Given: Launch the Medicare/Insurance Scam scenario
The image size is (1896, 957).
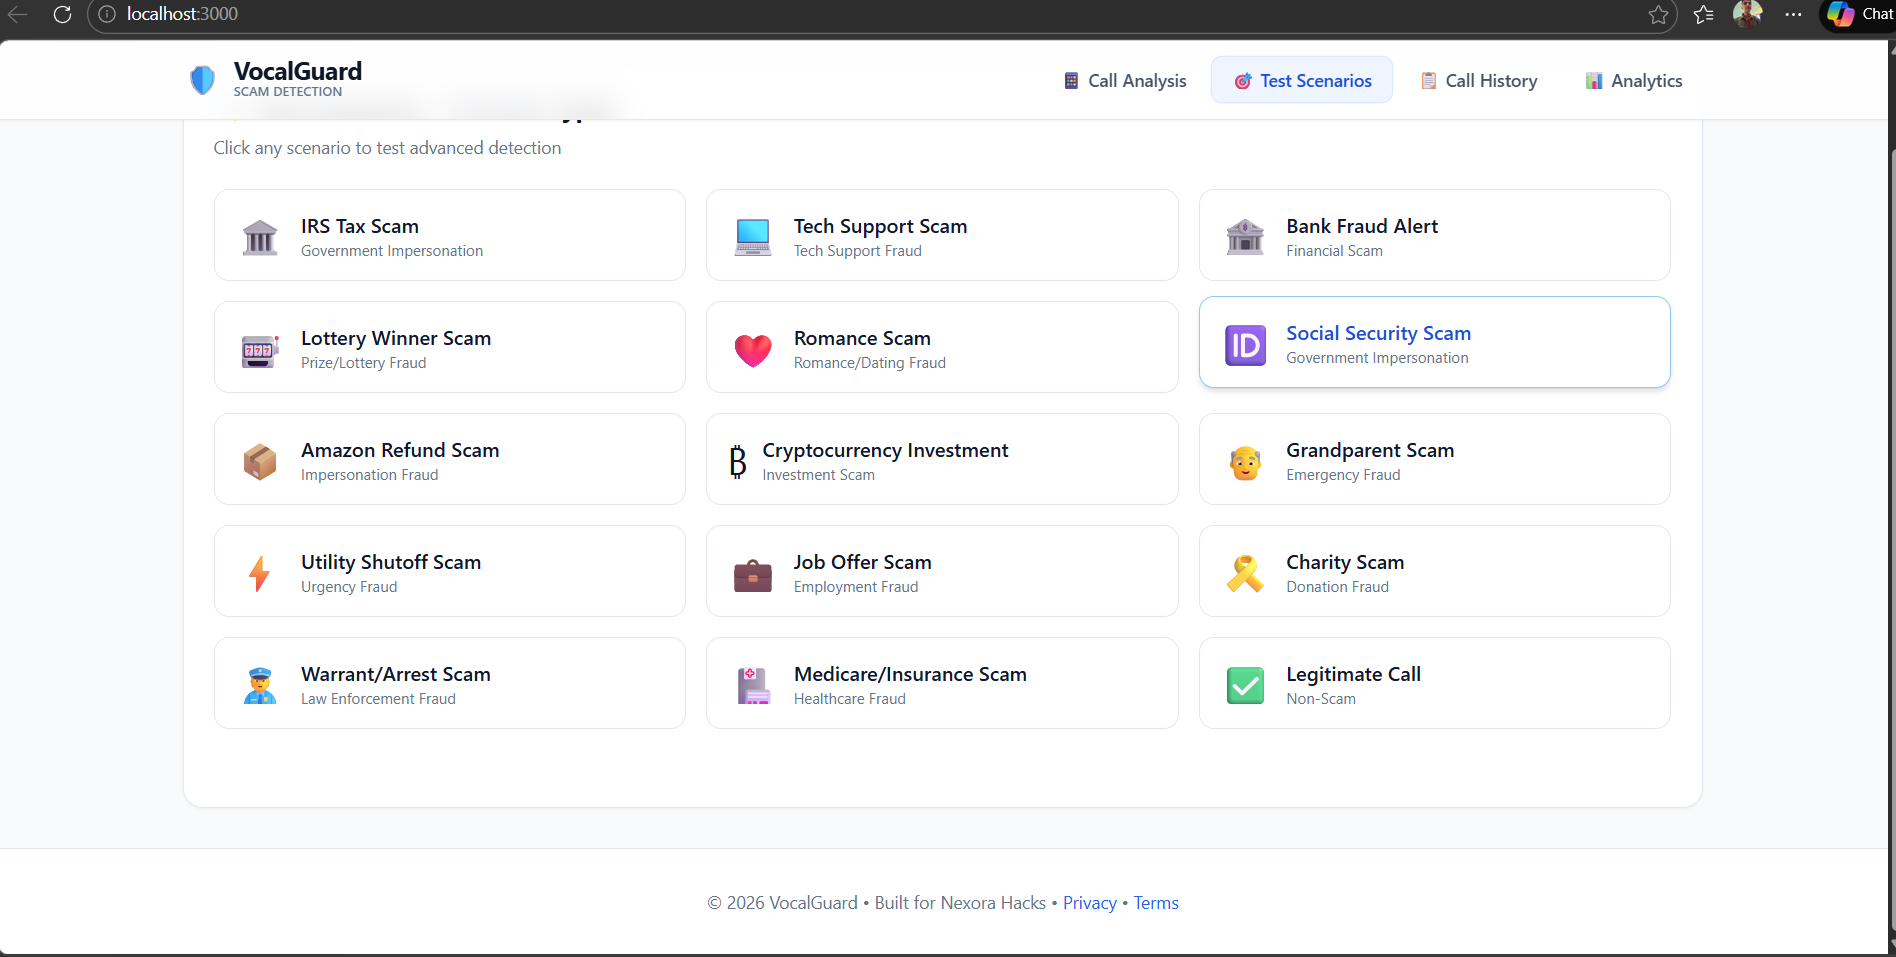Looking at the screenshot, I should click(x=942, y=683).
